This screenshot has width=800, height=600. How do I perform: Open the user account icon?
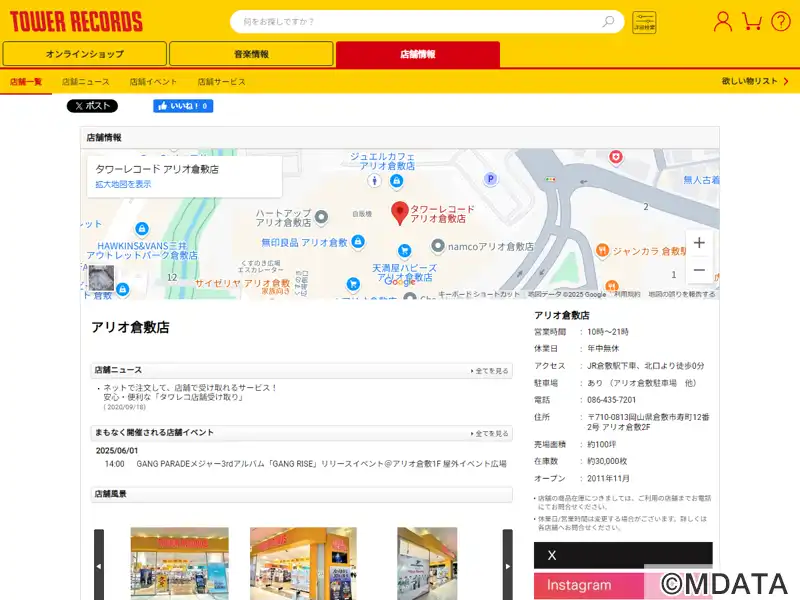pyautogui.click(x=722, y=21)
